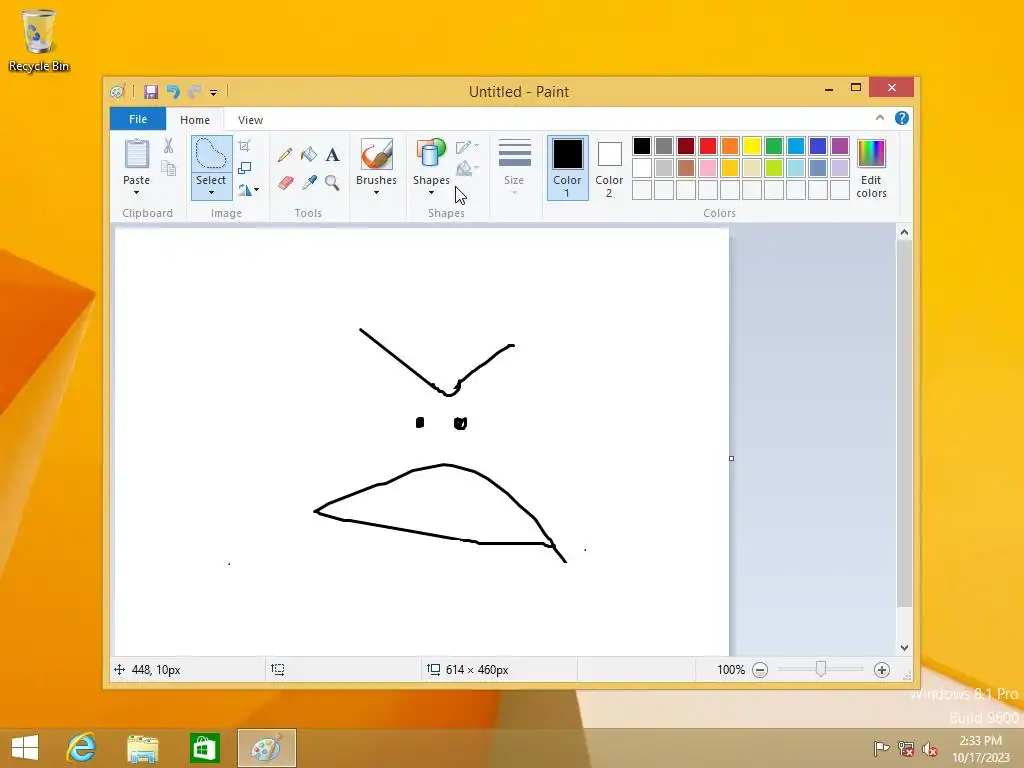Choose the lime green color swatch
Screen dimensions: 1024x768
coord(774,168)
